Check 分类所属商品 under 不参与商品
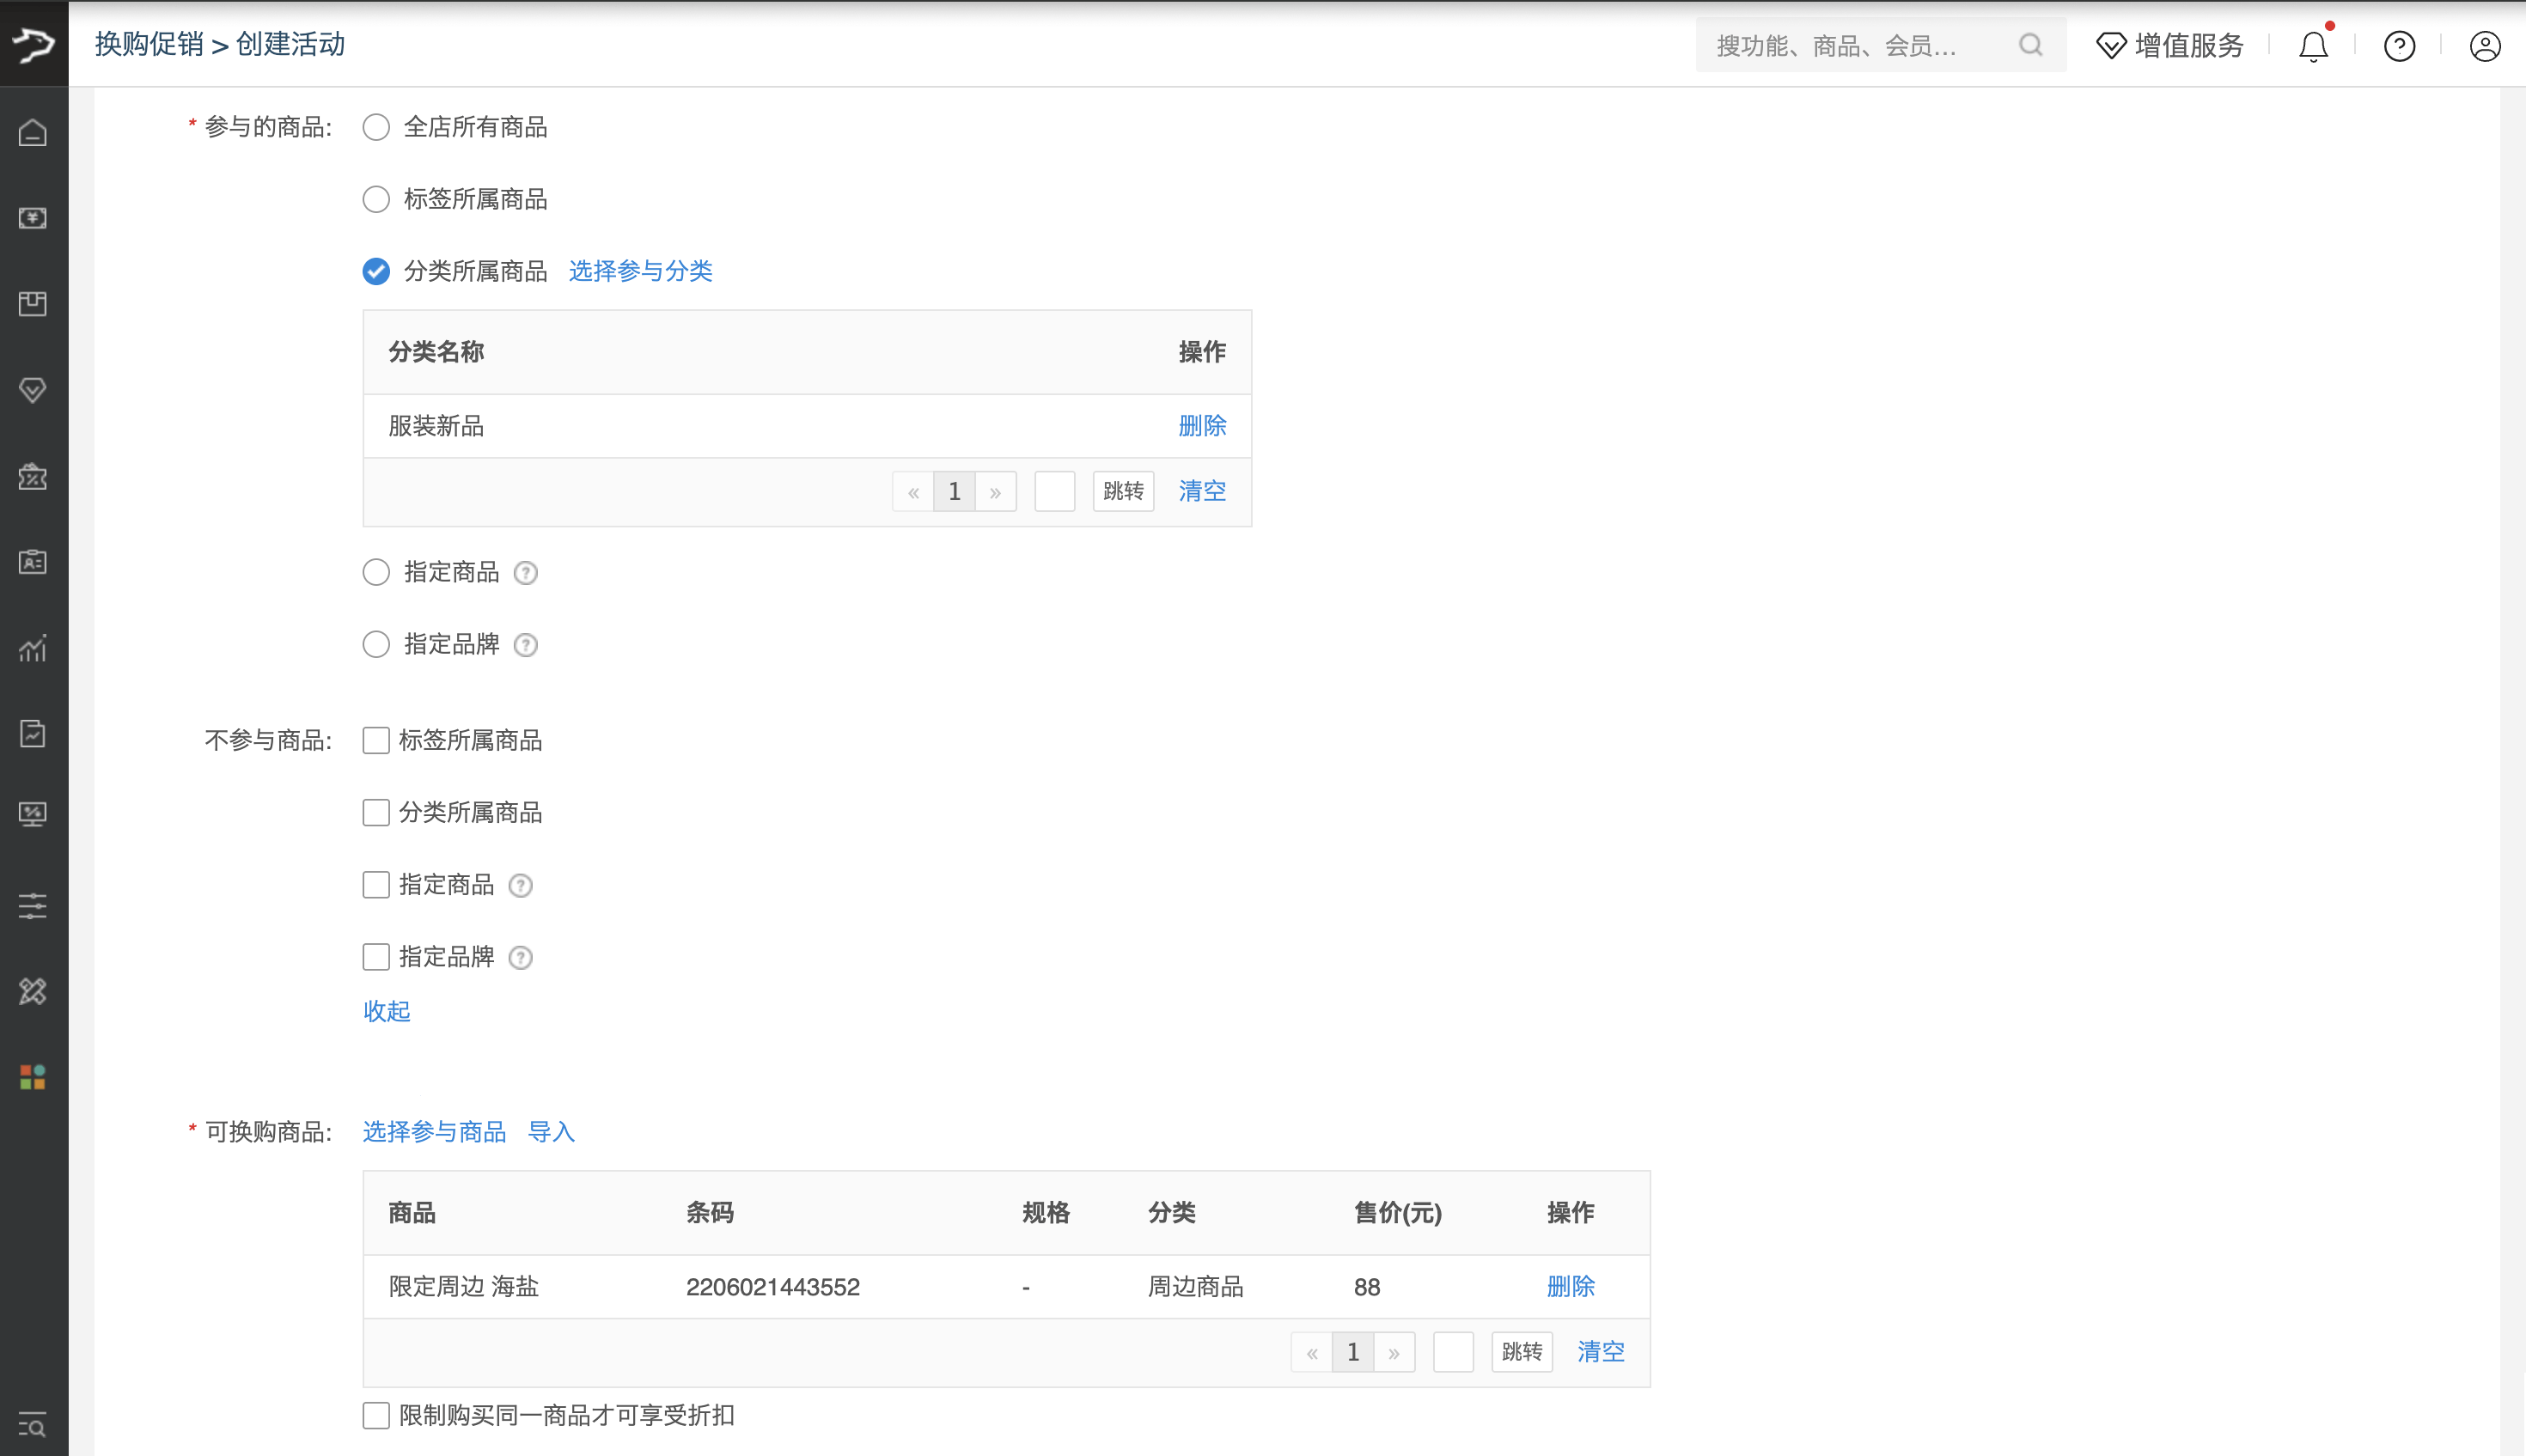 (x=376, y=812)
